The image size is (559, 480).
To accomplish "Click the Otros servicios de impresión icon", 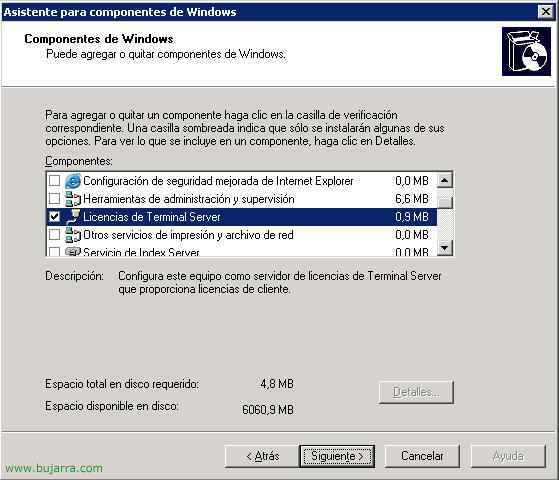I will (73, 235).
